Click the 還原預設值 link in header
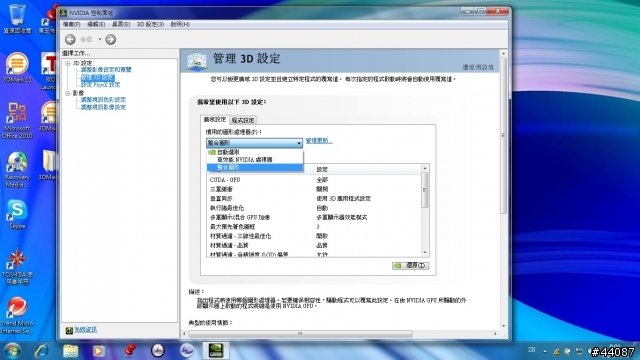The width and height of the screenshot is (640, 360). (x=478, y=67)
